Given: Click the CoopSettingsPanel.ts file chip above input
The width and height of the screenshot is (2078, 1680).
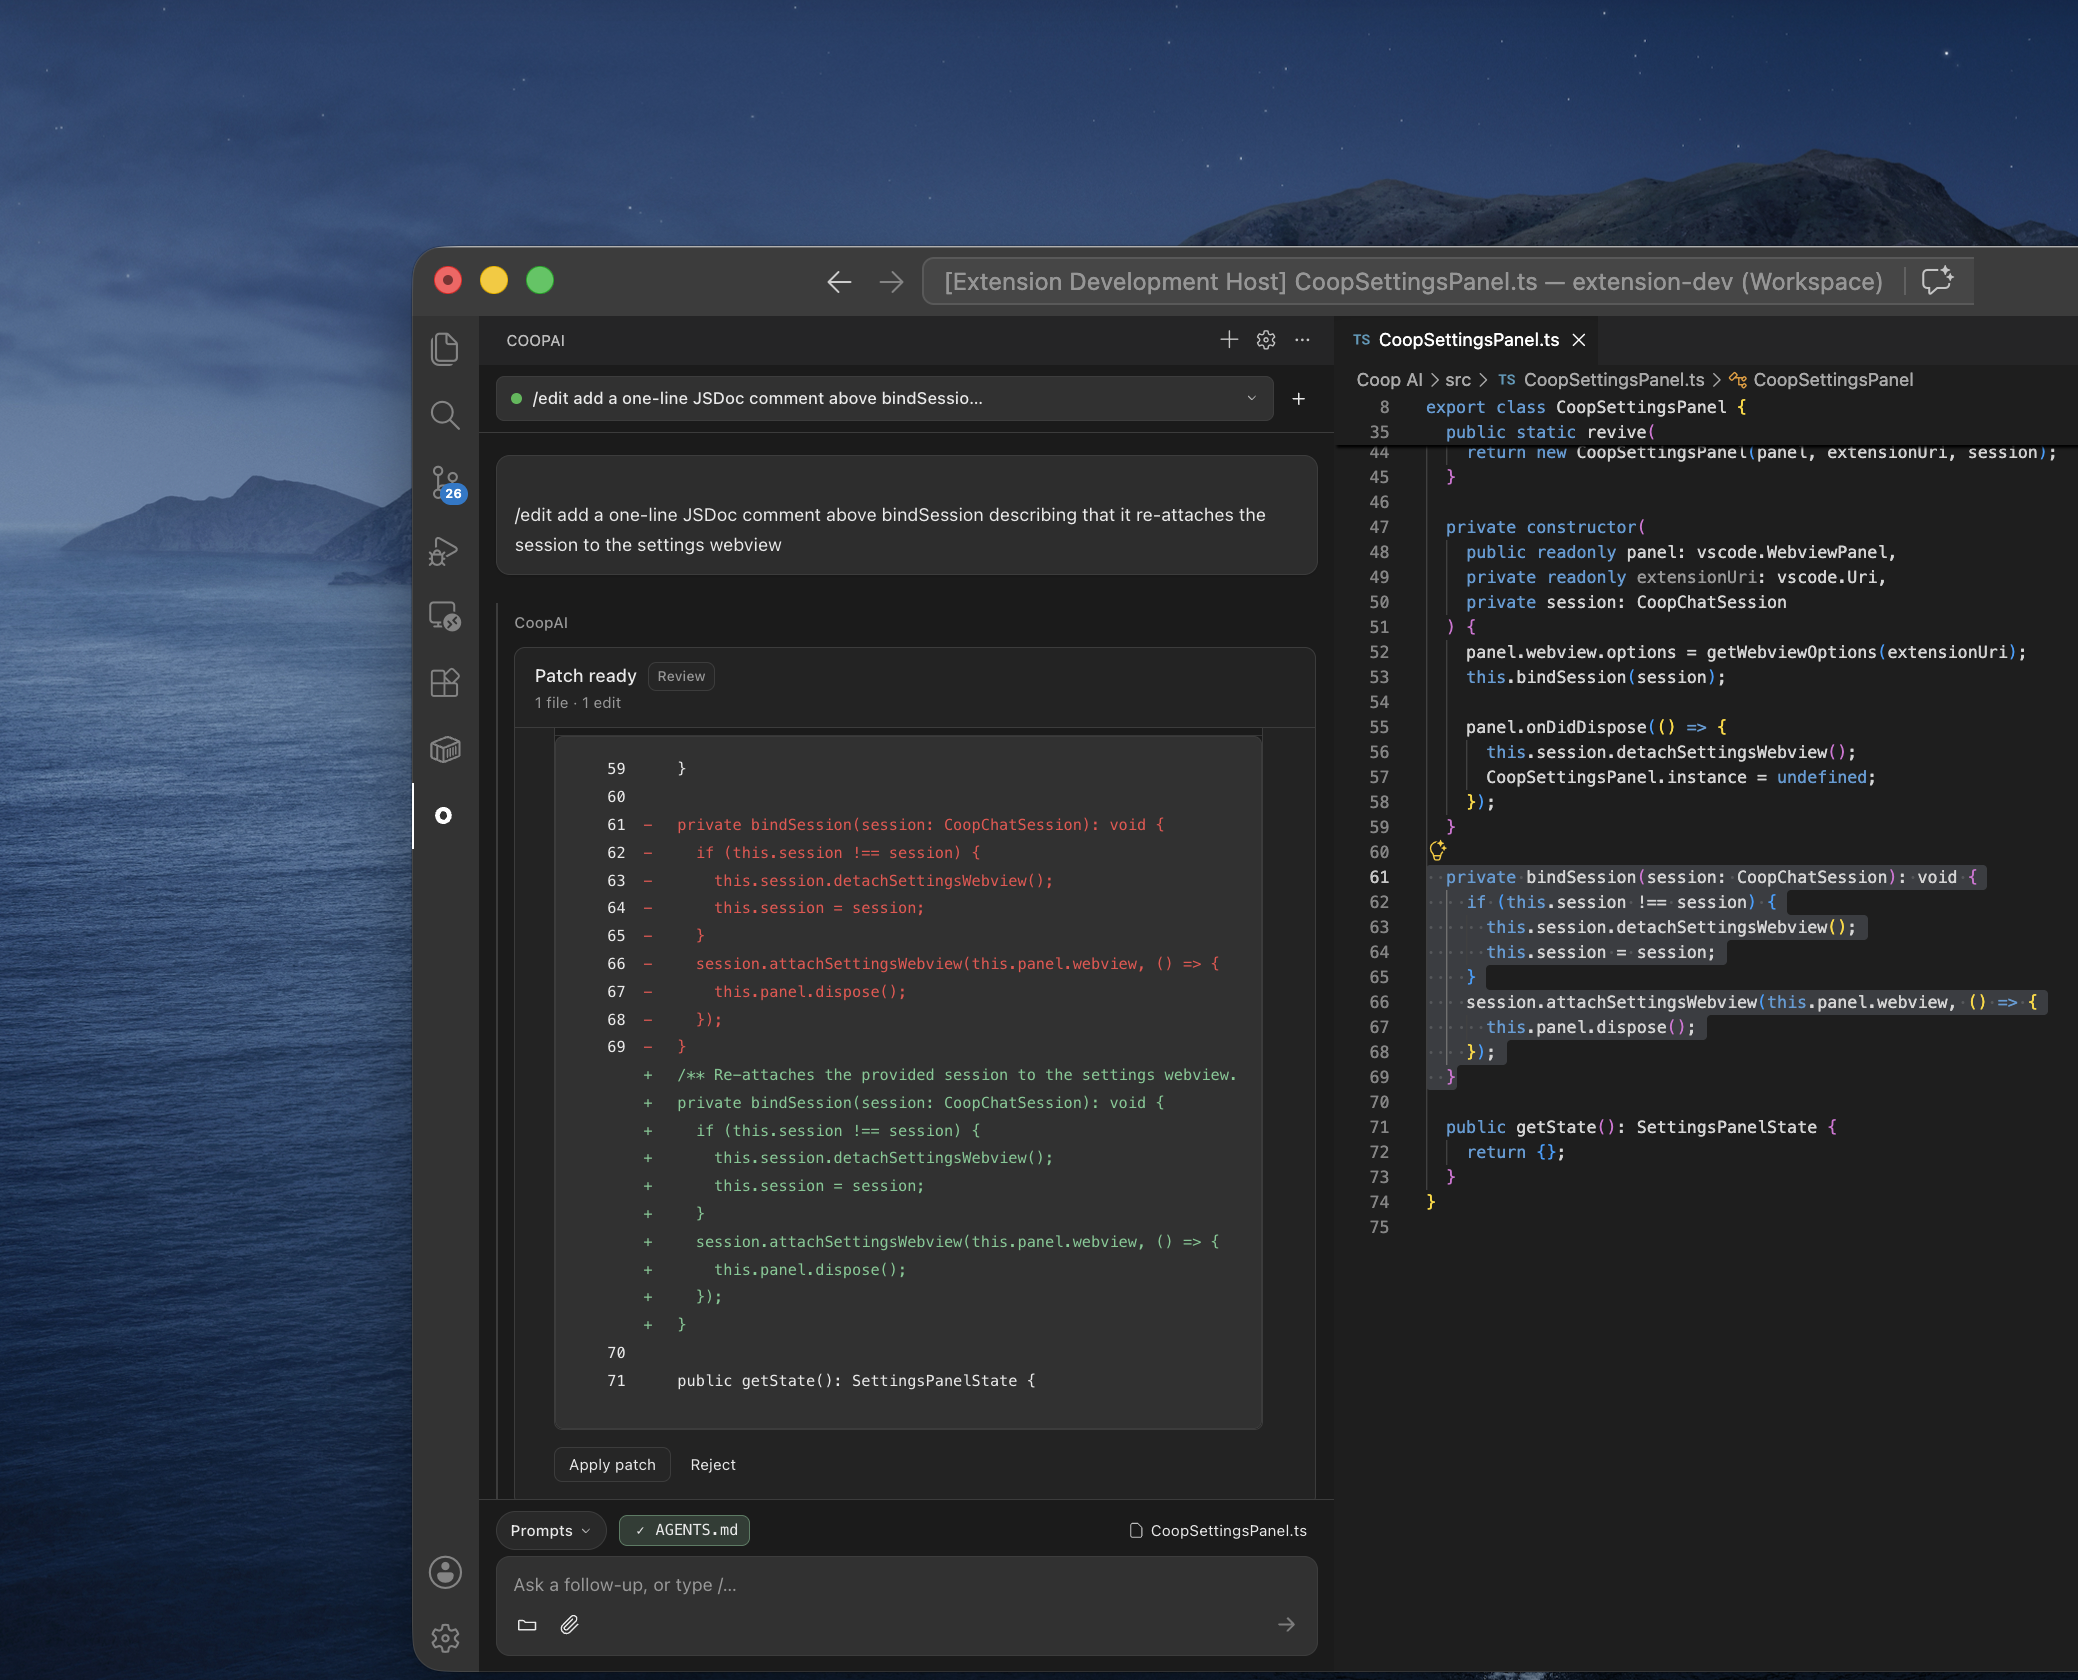Looking at the screenshot, I should 1218,1530.
